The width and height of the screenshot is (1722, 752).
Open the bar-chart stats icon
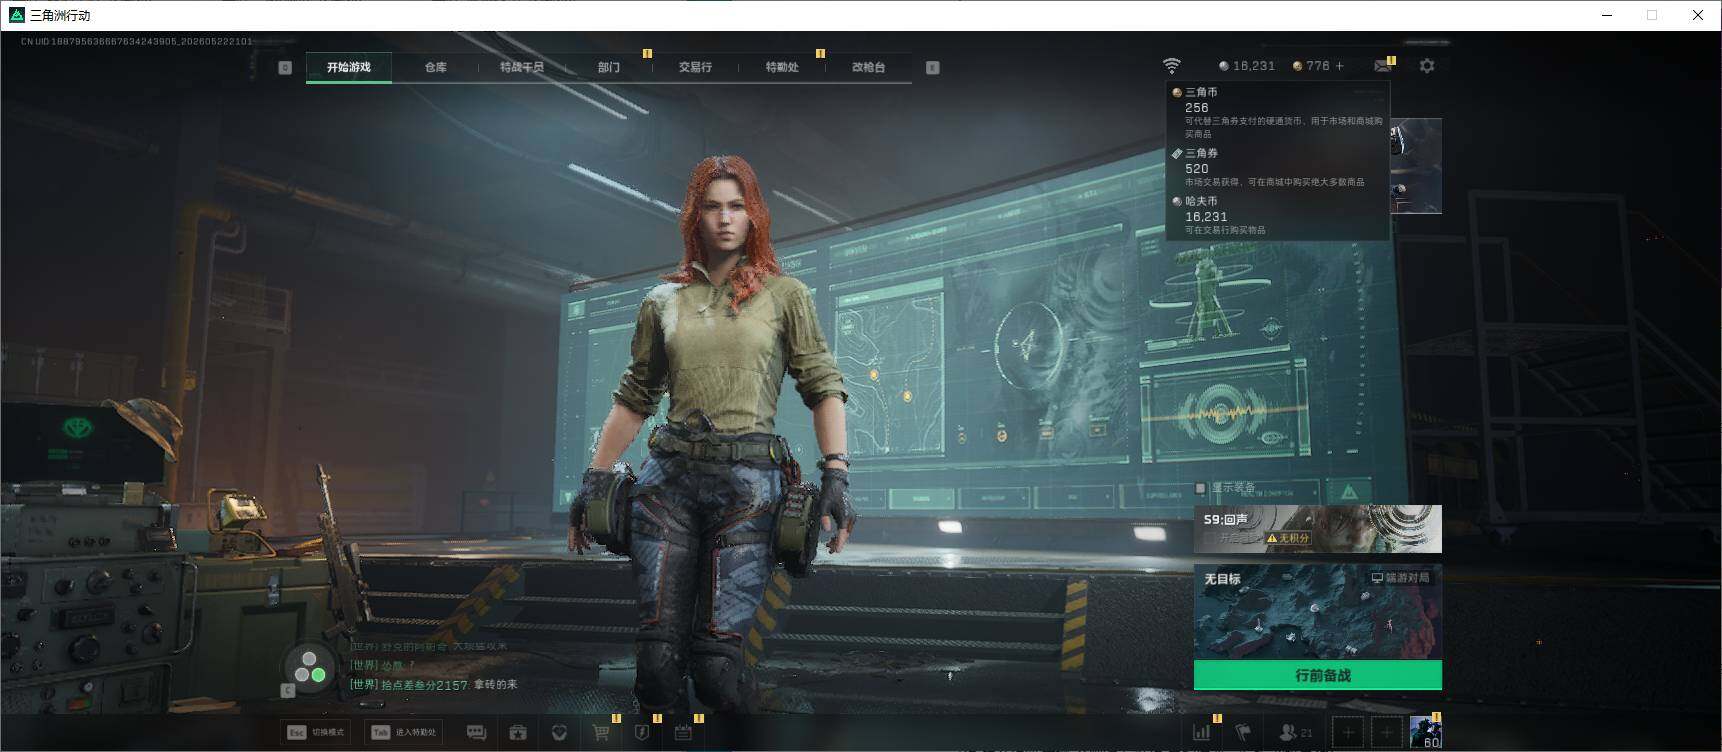[x=1202, y=733]
